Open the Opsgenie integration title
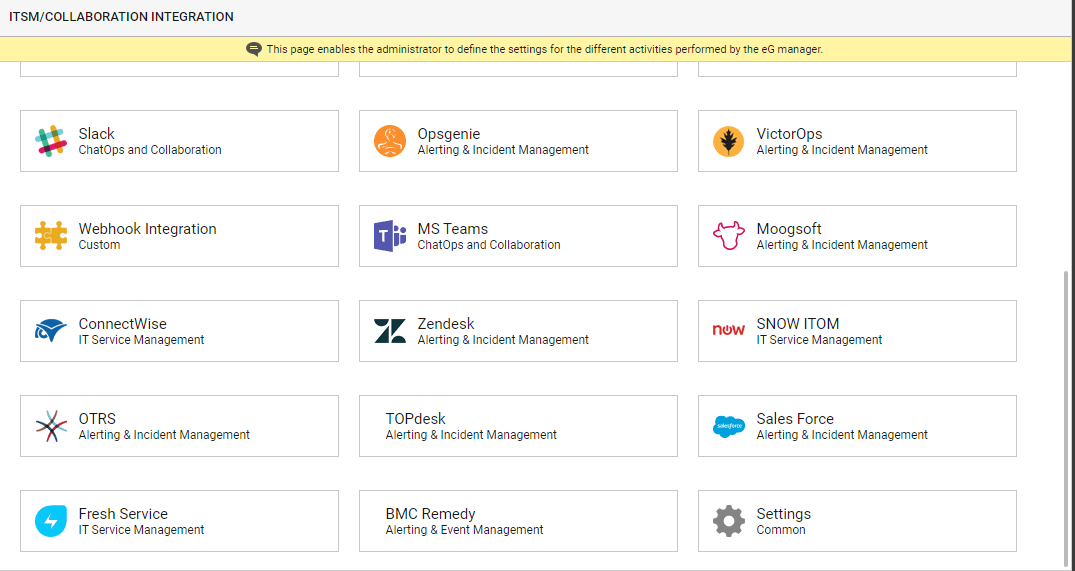This screenshot has height=571, width=1075. (x=449, y=134)
